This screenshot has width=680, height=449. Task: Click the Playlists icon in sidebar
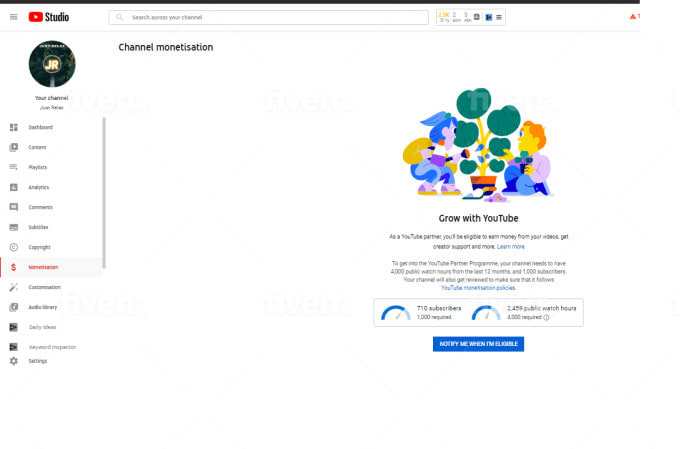[x=14, y=167]
